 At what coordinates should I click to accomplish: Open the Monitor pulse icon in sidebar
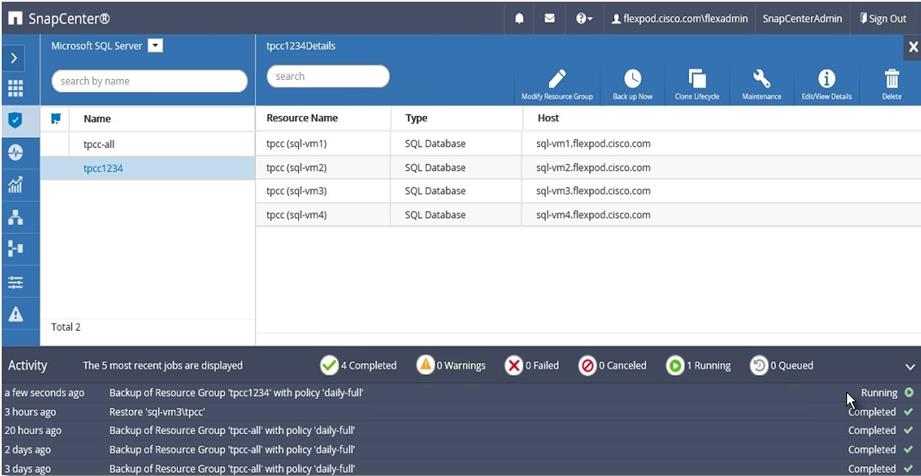(15, 153)
